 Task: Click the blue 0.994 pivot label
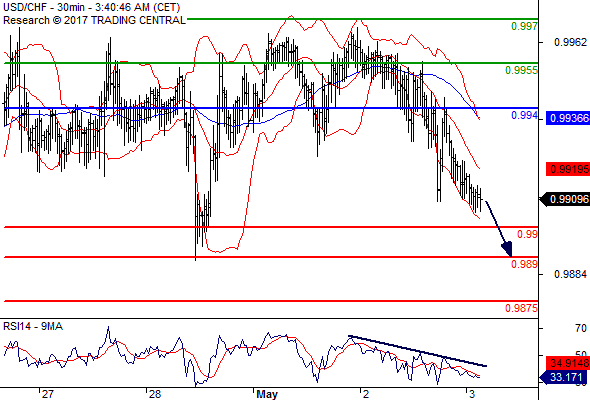tap(525, 115)
